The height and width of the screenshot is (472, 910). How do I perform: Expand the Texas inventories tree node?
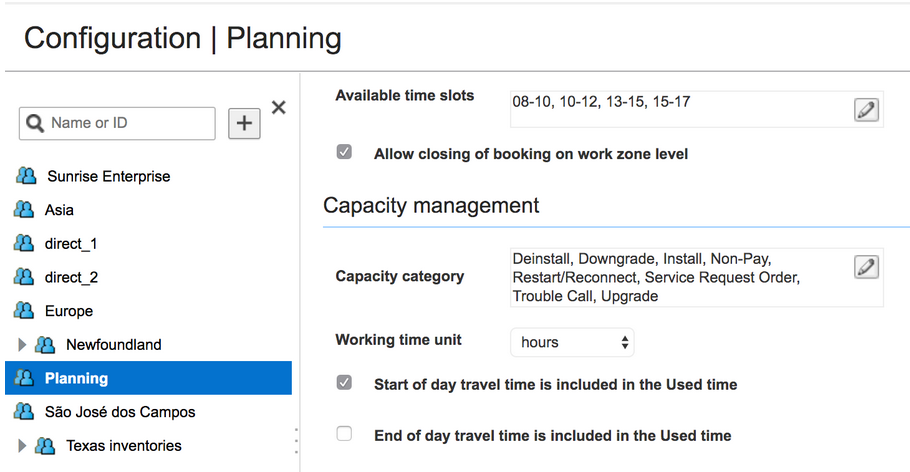pyautogui.click(x=23, y=446)
